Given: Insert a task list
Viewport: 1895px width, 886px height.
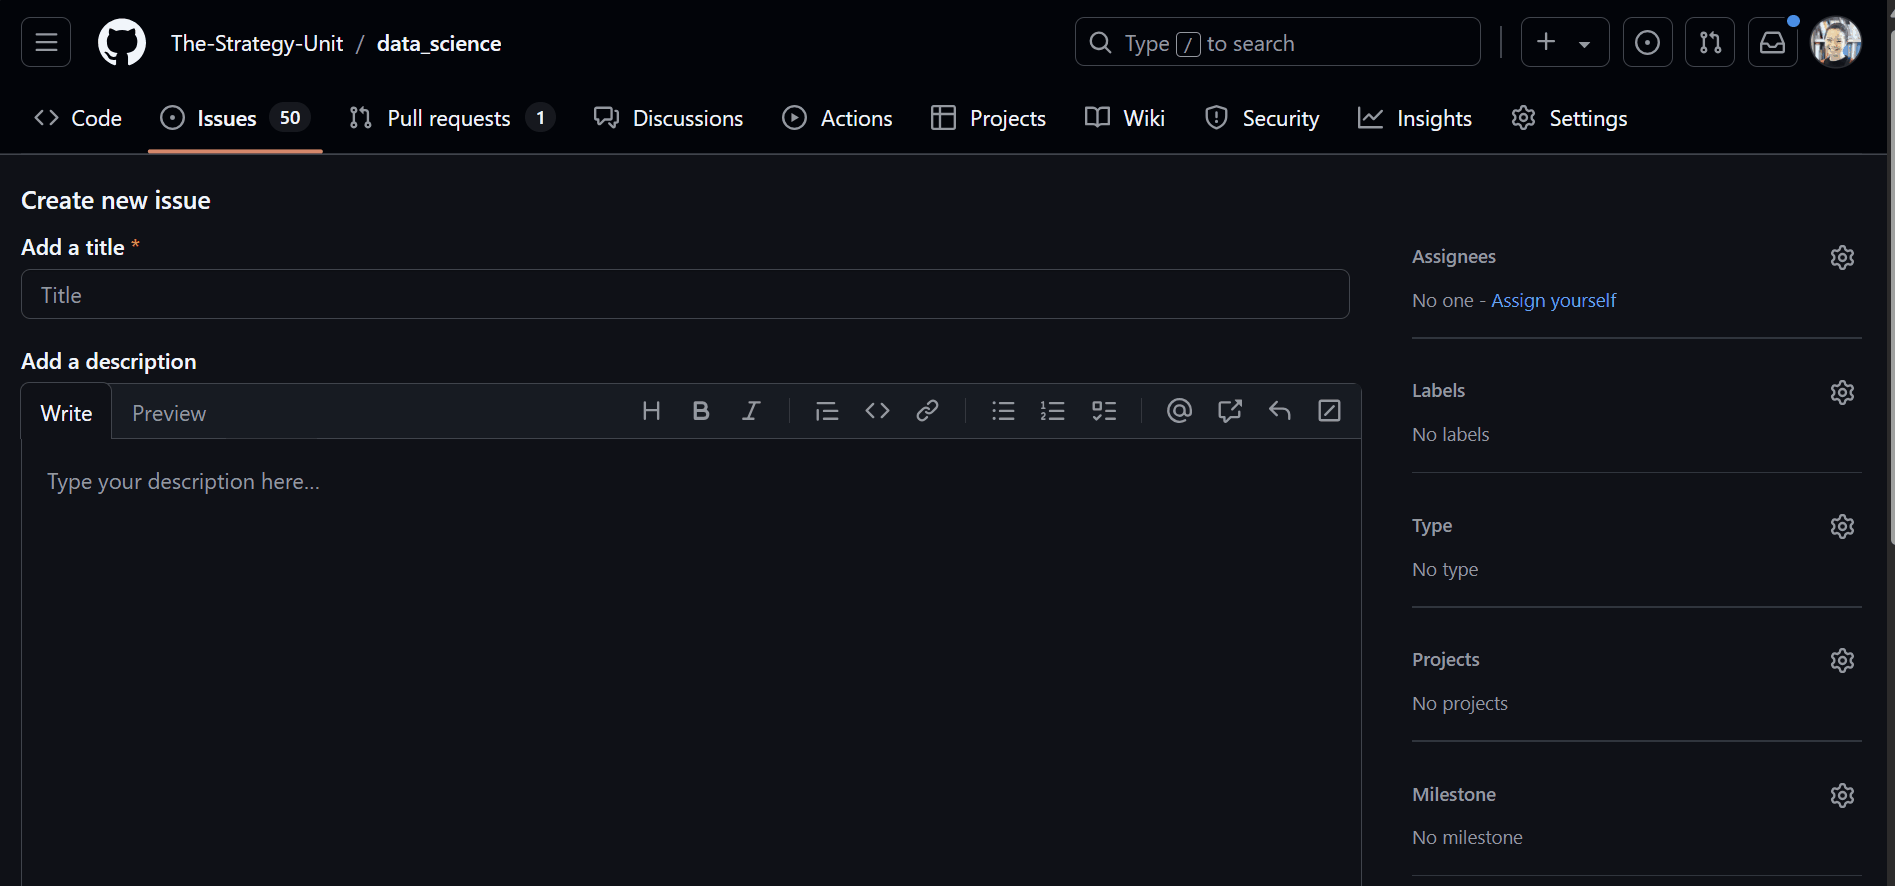Looking at the screenshot, I should tap(1103, 411).
